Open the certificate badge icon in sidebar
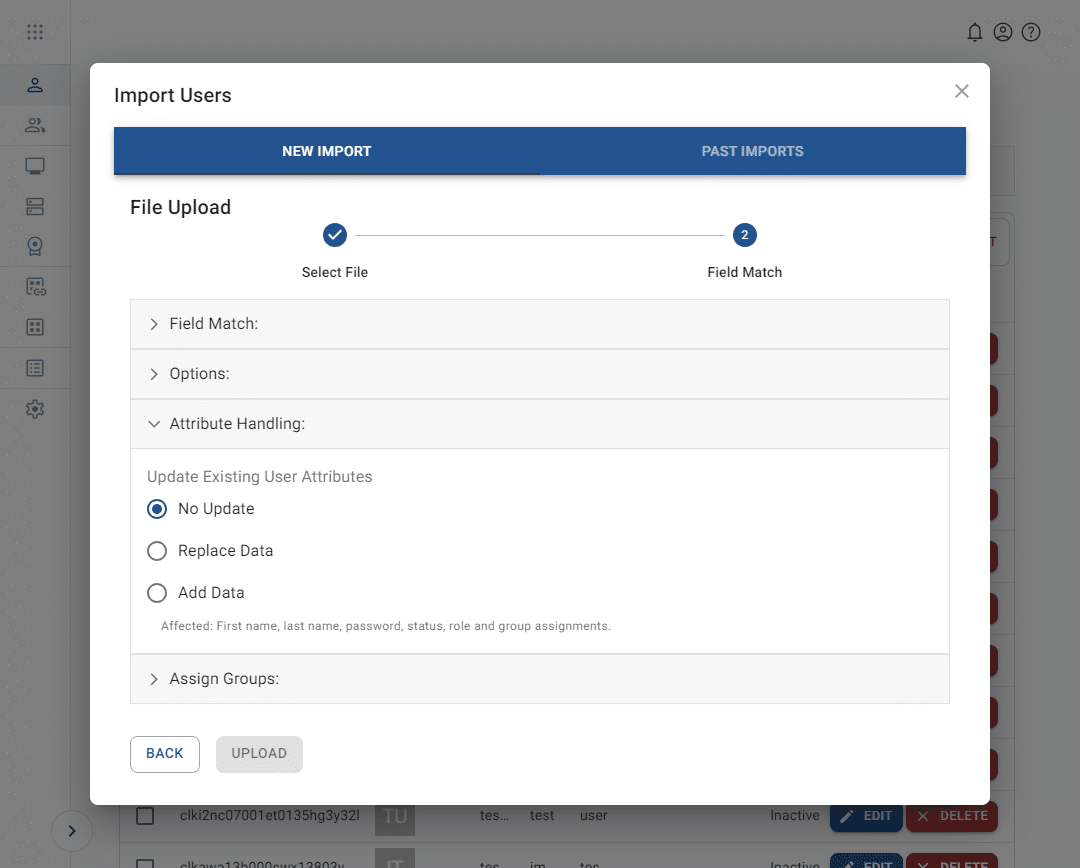Viewport: 1080px width, 868px height. (35, 245)
